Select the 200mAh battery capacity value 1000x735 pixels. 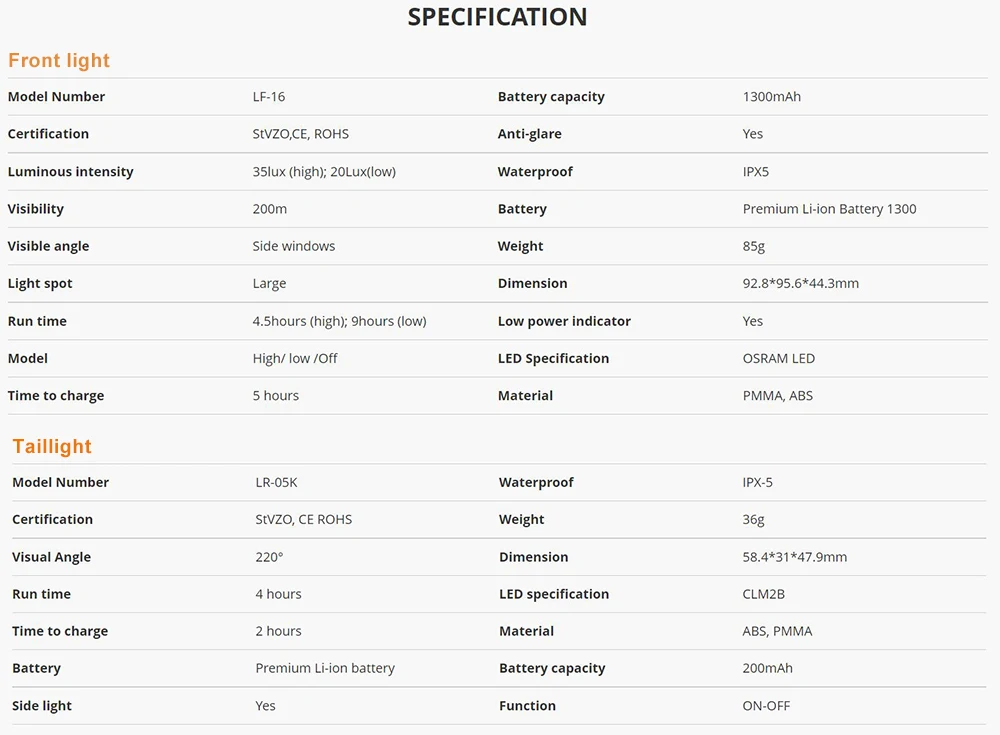click(x=767, y=668)
